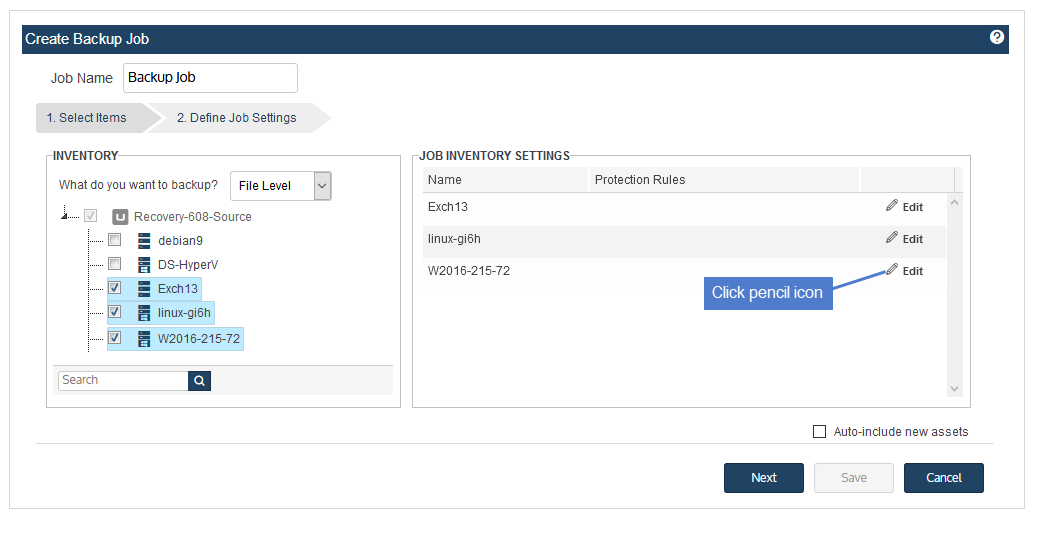Enable Auto-include new assets checkbox
The image size is (1053, 534).
pyautogui.click(x=819, y=431)
